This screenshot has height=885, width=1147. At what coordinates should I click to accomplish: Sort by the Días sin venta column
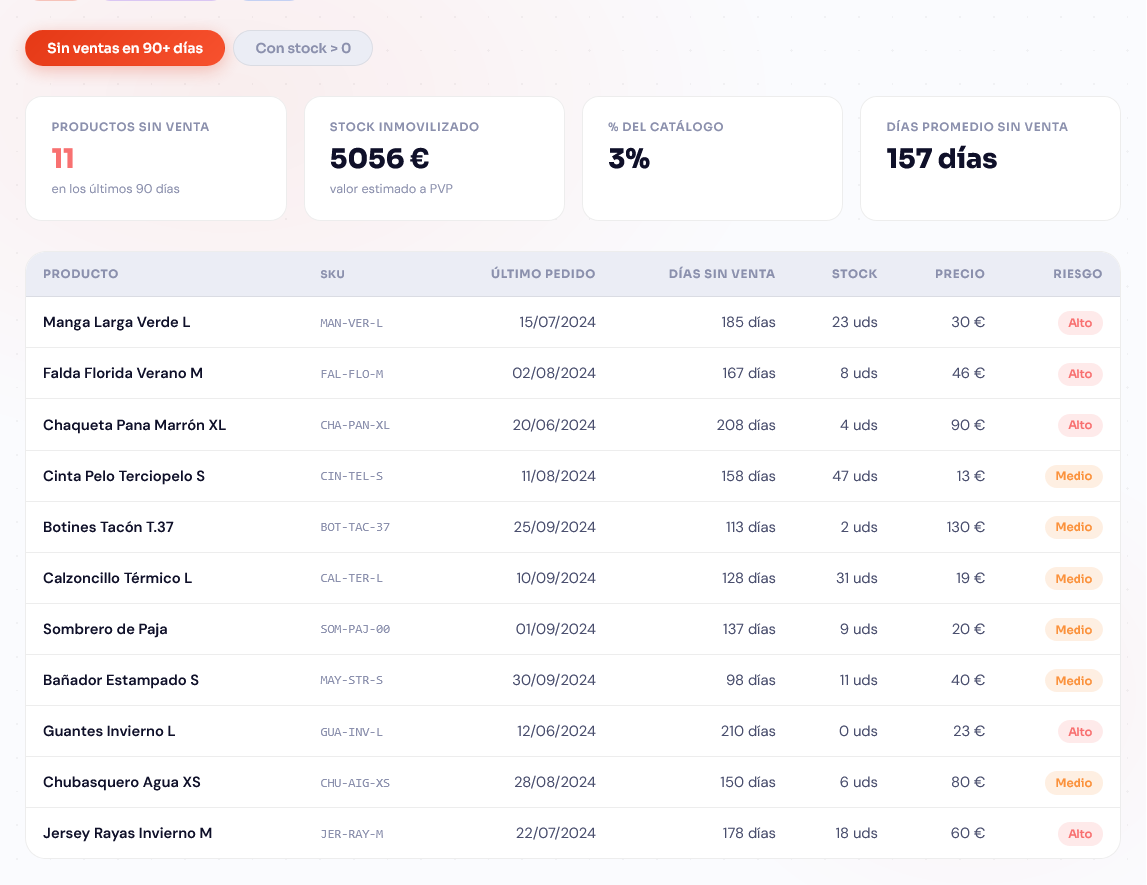coord(721,274)
